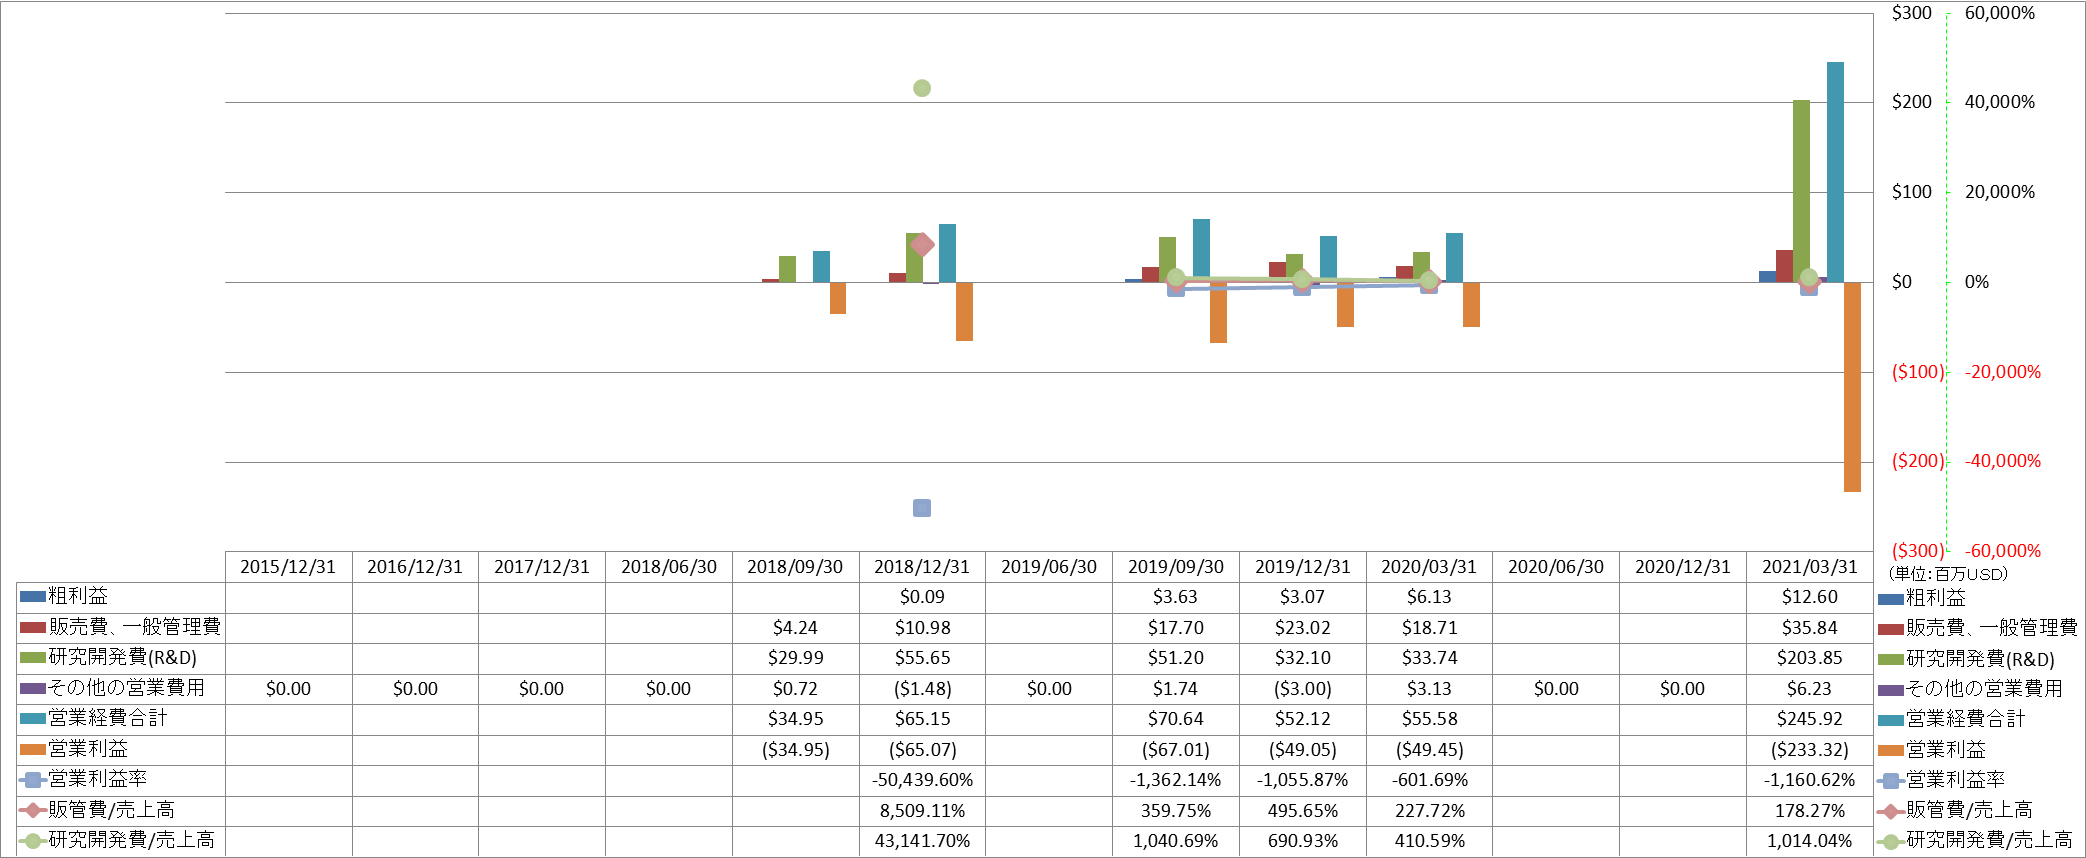The width and height of the screenshot is (2086, 858).
Task: Click the 2016/12/31 date column header
Action: pos(415,567)
